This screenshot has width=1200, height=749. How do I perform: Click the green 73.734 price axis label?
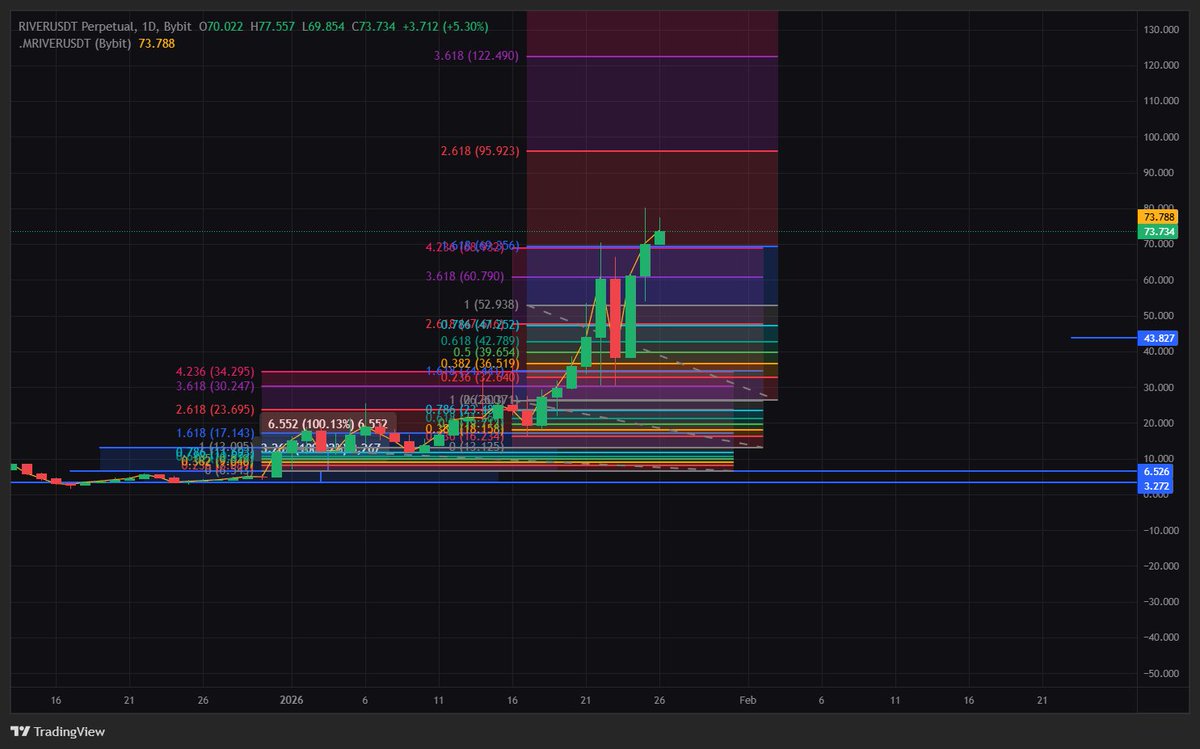pyautogui.click(x=1158, y=231)
